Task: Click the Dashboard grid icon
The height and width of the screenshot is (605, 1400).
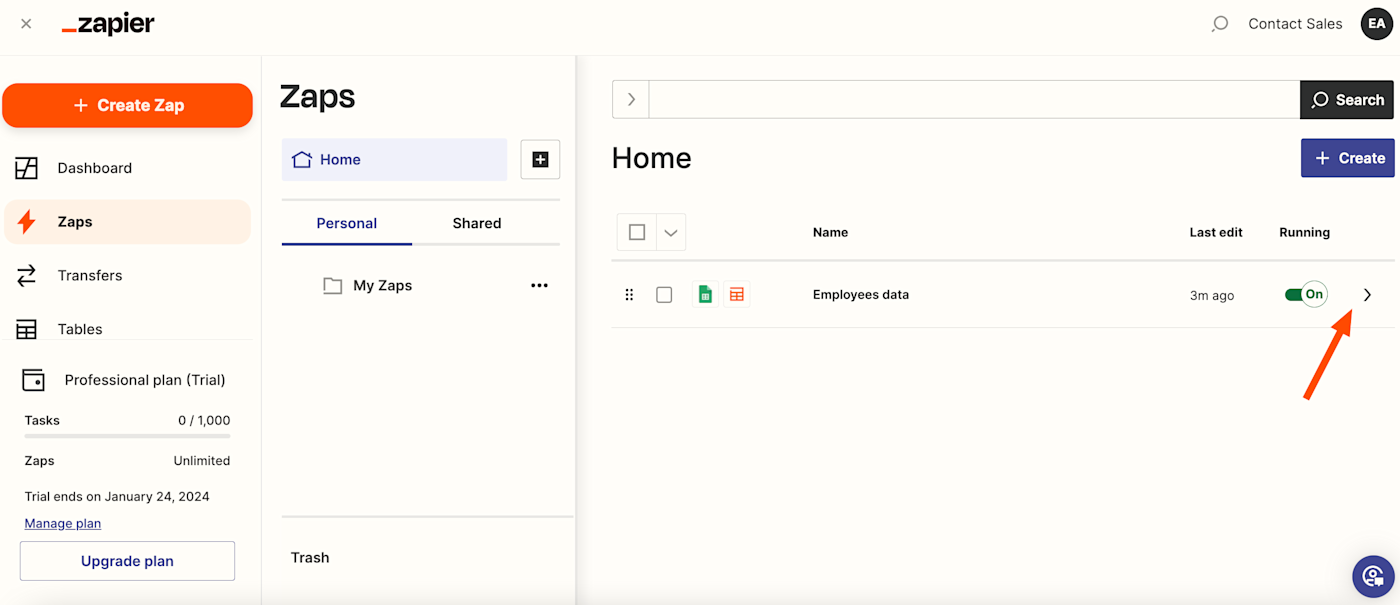Action: 27,168
